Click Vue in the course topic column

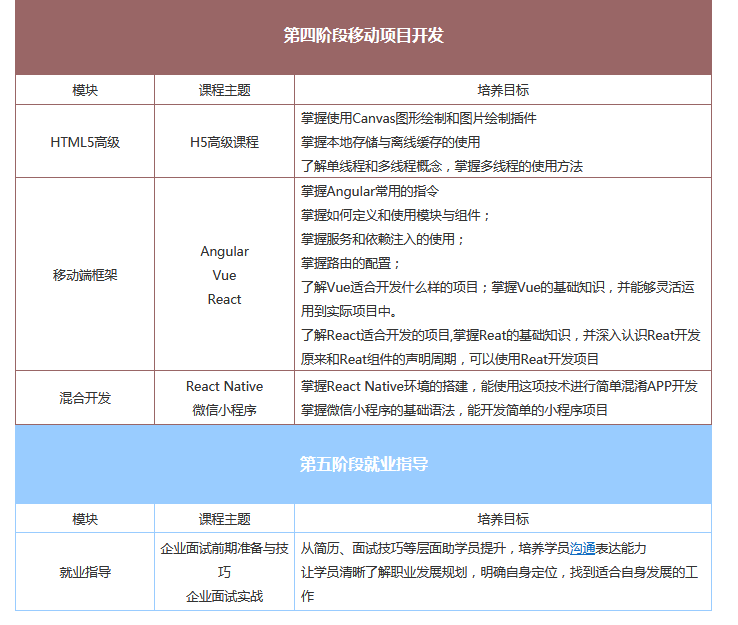224,275
